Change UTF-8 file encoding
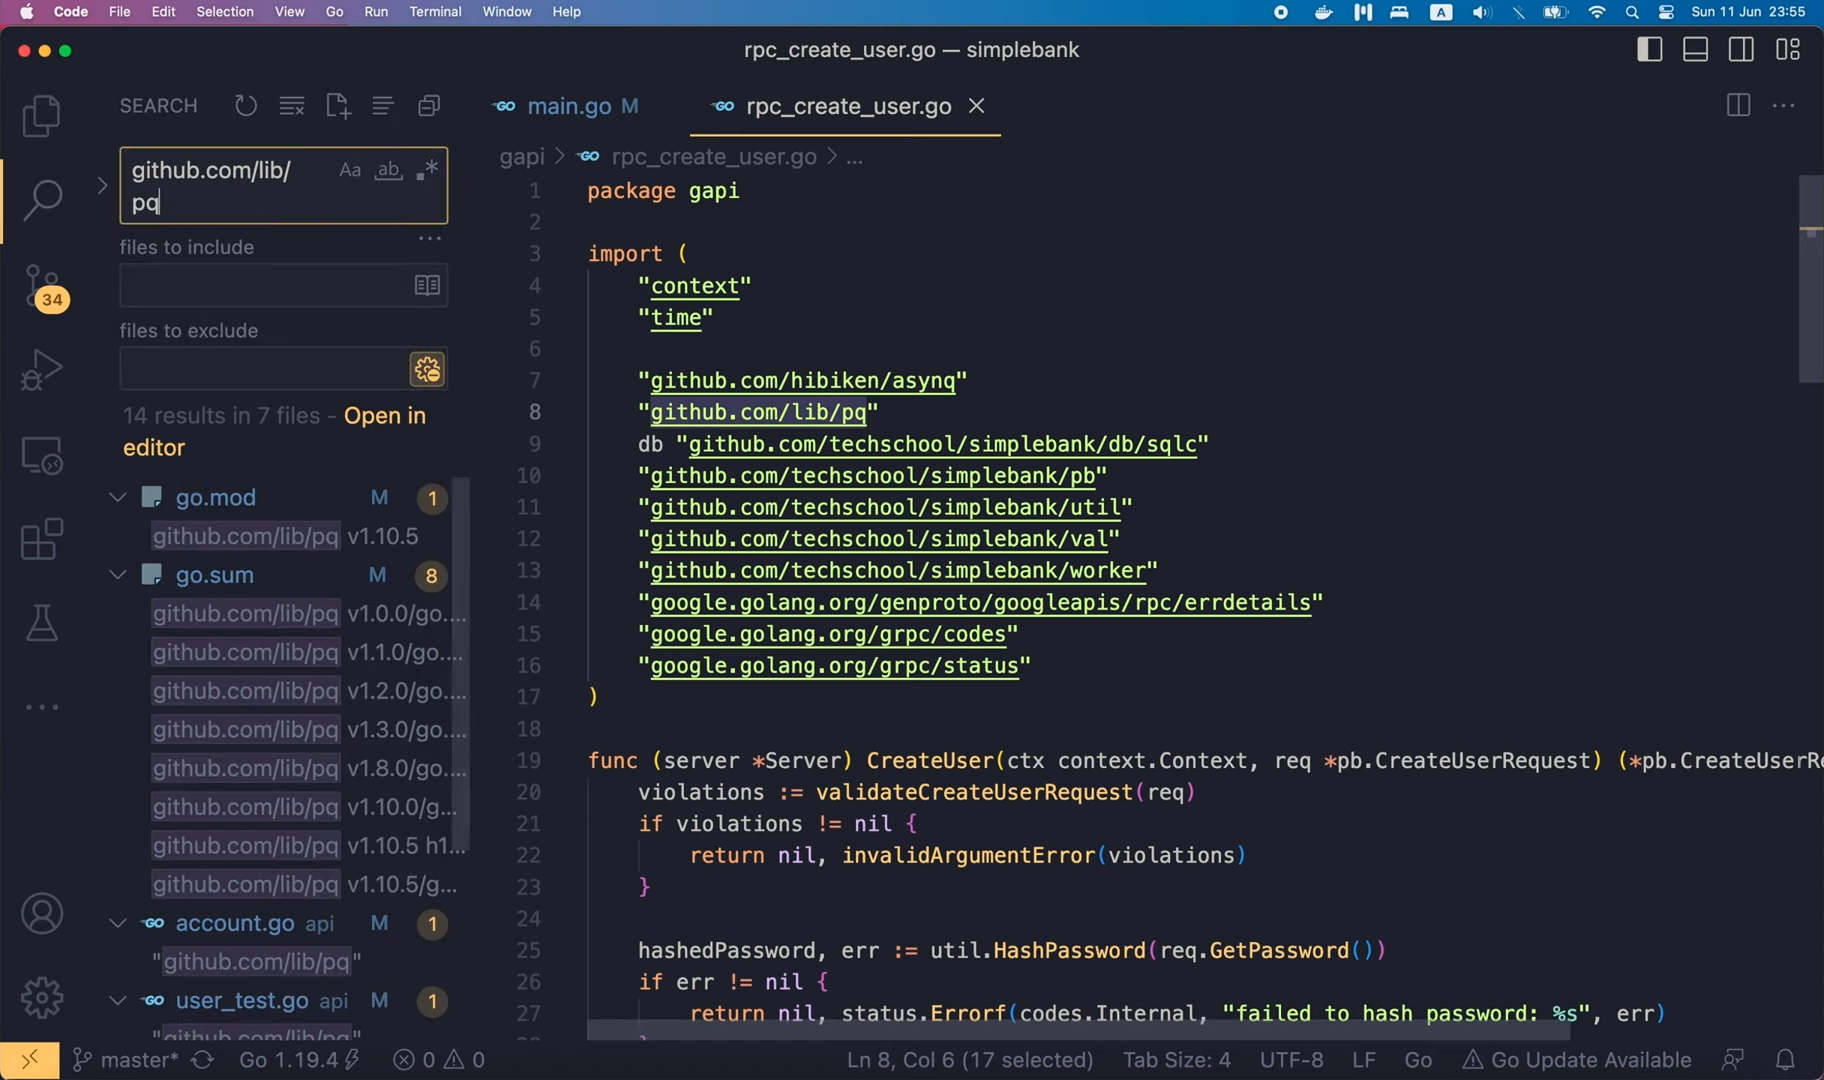This screenshot has height=1080, width=1824. click(1291, 1060)
